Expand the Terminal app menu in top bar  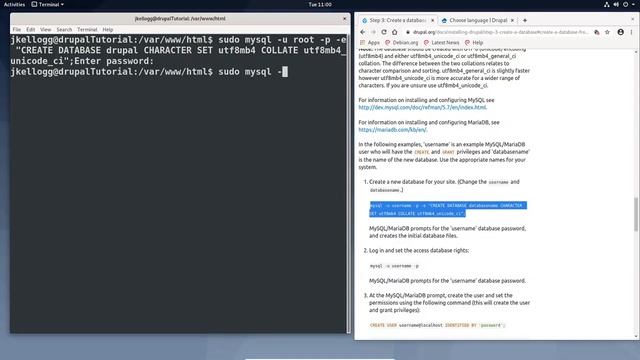coord(48,4)
